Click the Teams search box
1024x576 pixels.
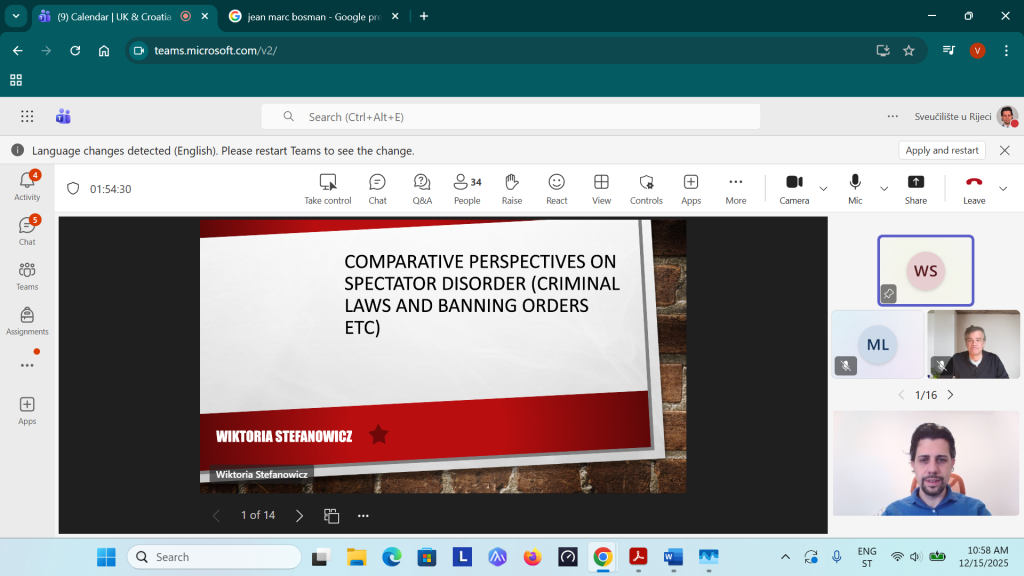510,117
